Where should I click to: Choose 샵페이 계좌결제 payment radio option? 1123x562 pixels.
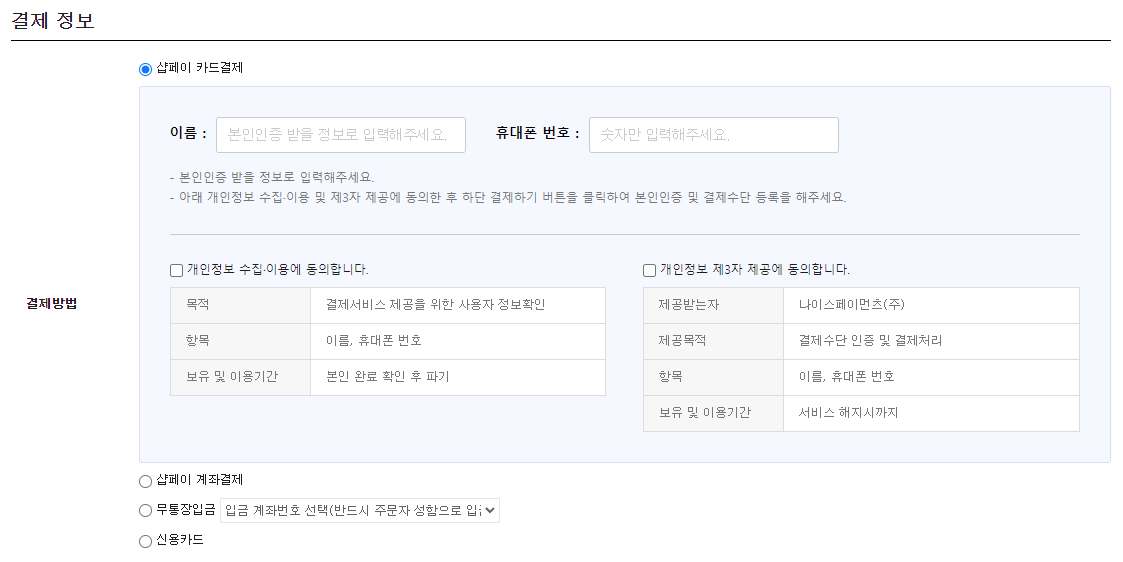[146, 481]
